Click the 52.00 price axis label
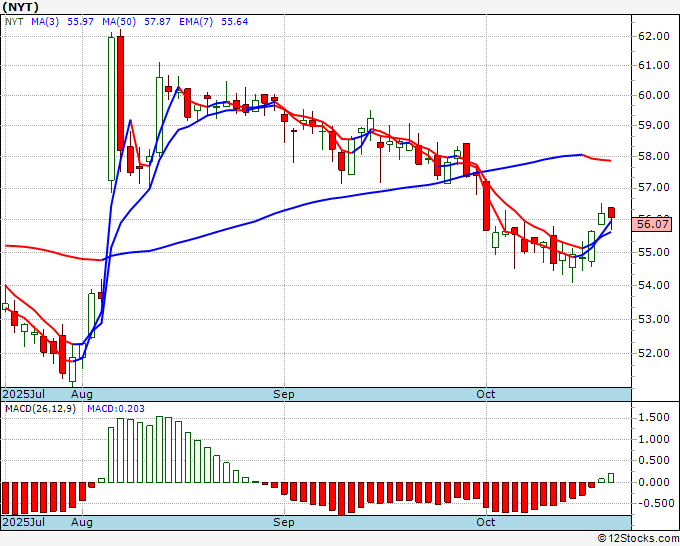Image resolution: width=680 pixels, height=546 pixels. pos(654,353)
